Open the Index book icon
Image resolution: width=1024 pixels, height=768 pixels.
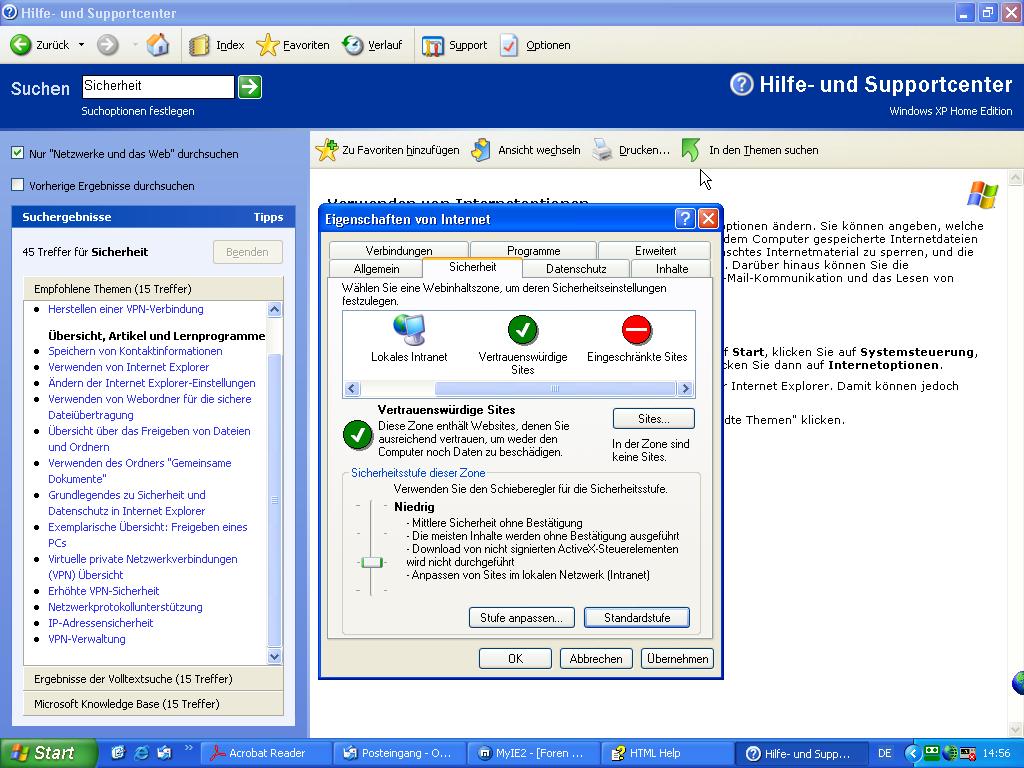click(x=199, y=45)
